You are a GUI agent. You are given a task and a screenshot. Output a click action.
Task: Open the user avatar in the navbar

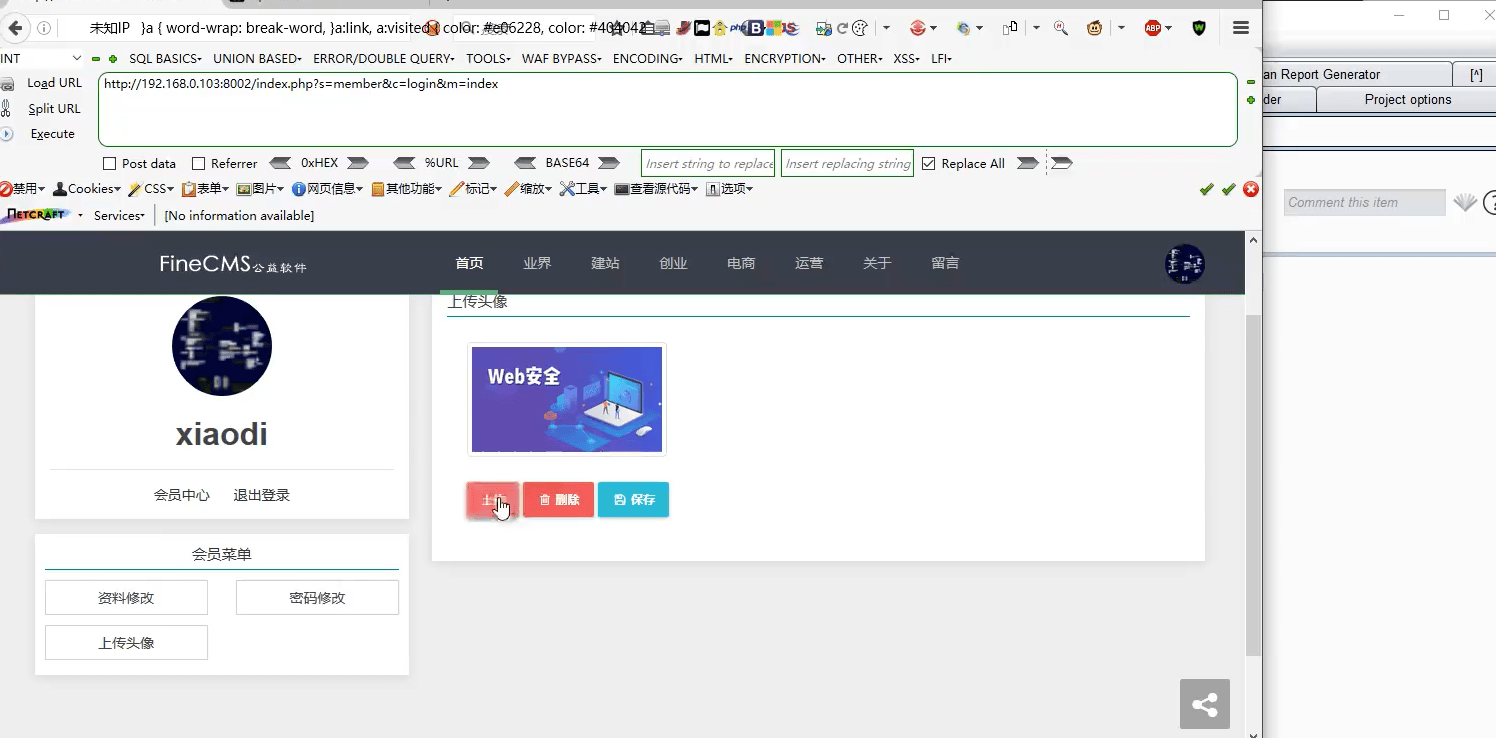coord(1185,264)
